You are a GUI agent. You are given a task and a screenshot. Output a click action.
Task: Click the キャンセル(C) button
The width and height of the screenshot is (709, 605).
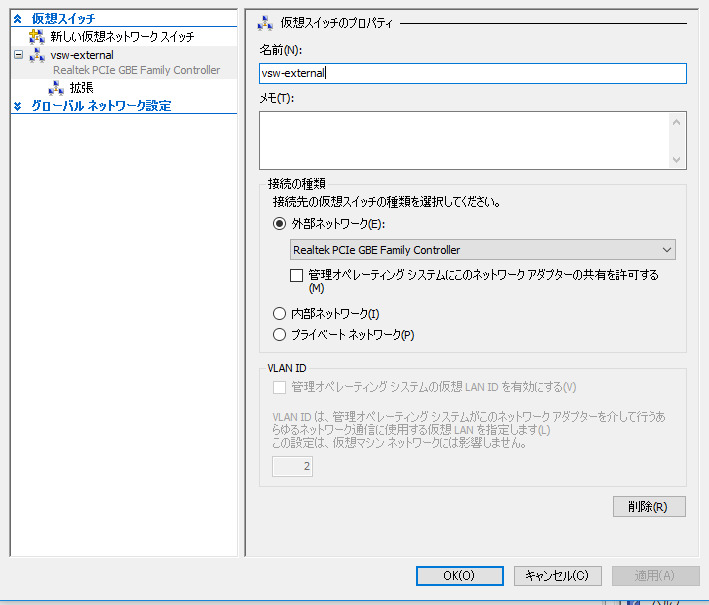click(x=557, y=576)
